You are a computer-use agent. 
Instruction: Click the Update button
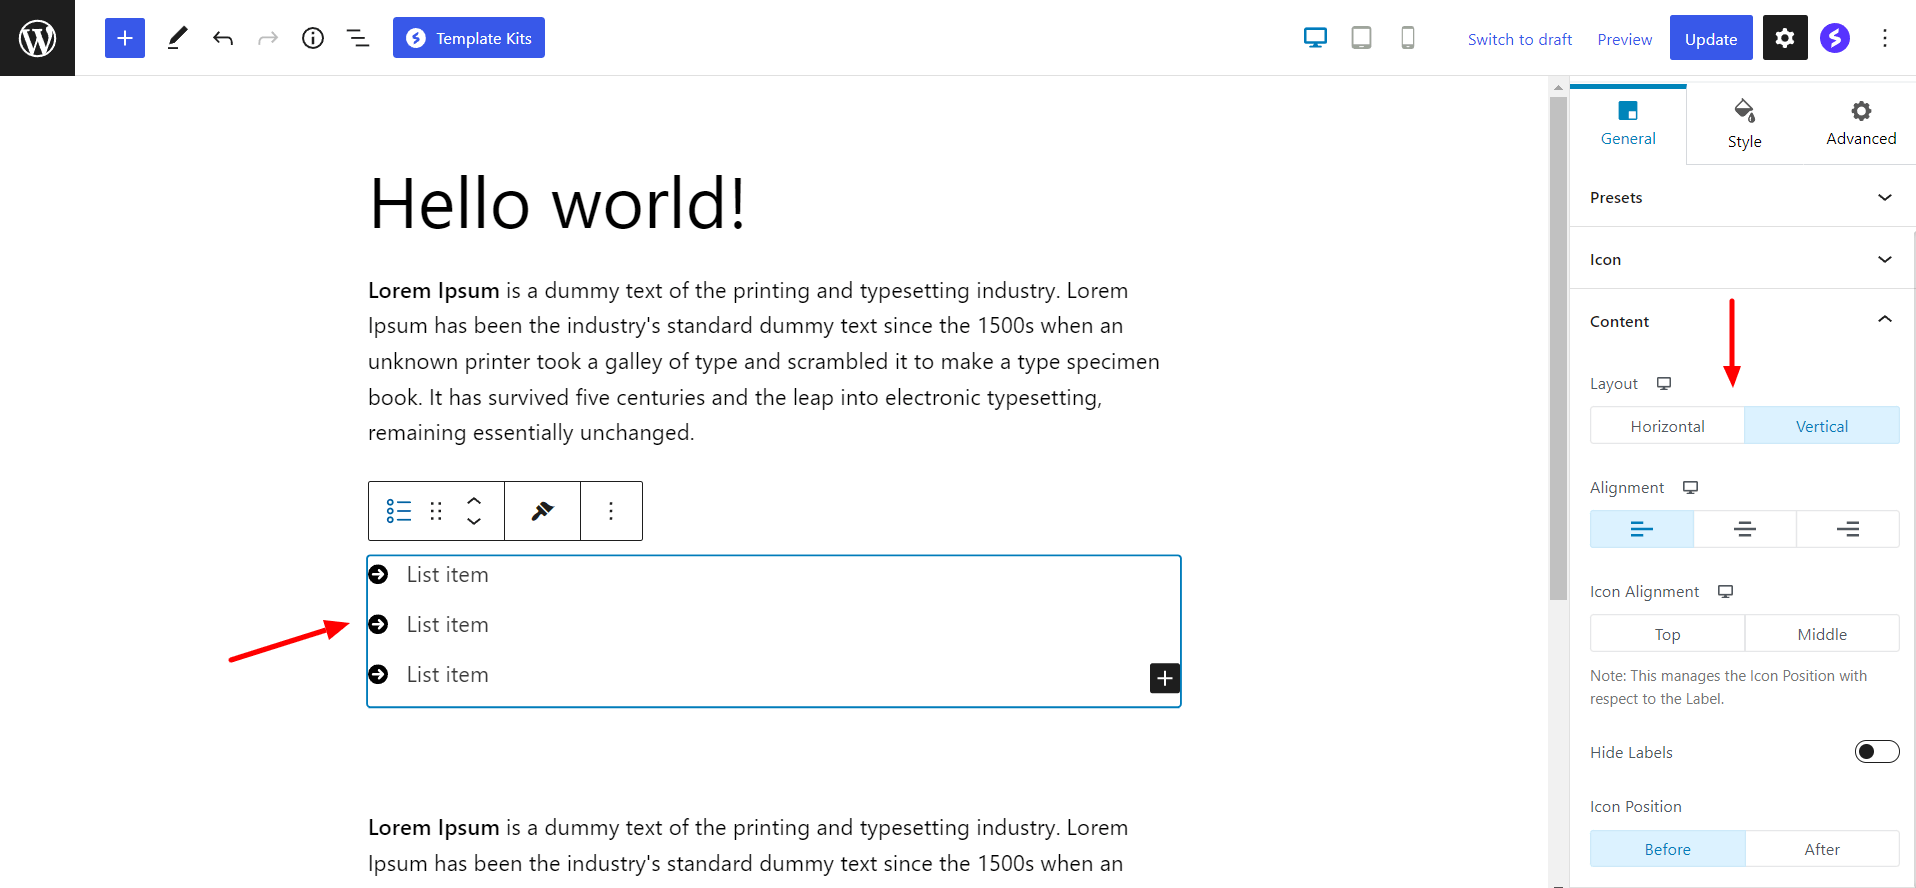pos(1710,39)
